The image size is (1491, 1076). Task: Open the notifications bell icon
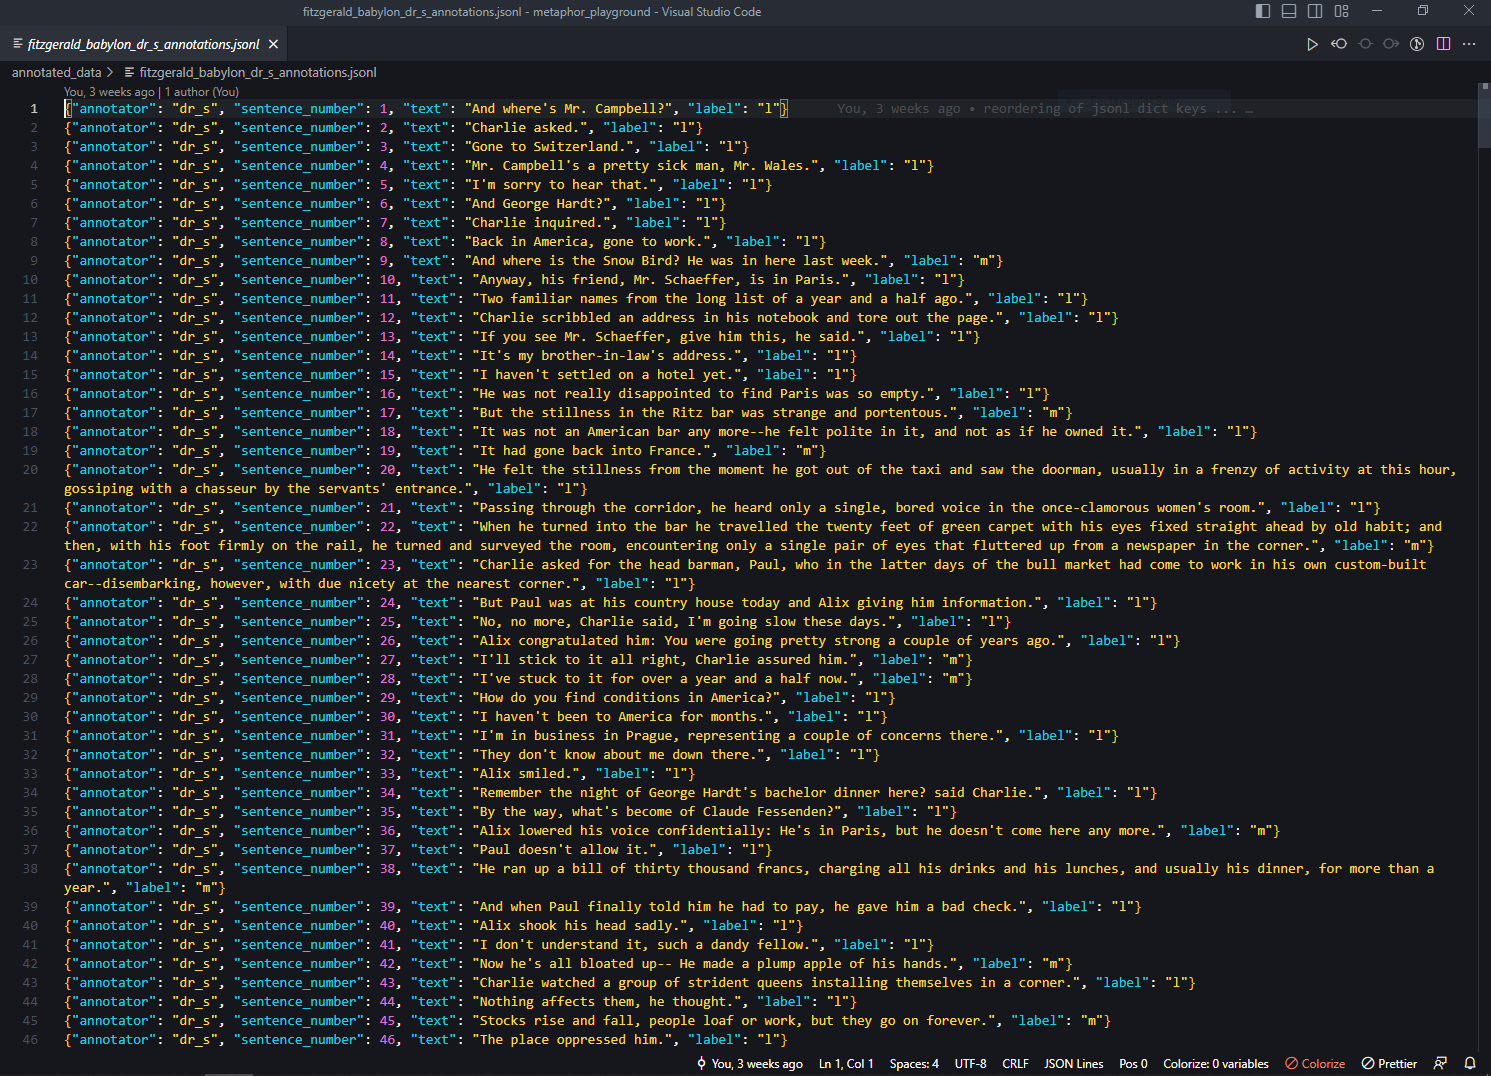[1470, 1064]
